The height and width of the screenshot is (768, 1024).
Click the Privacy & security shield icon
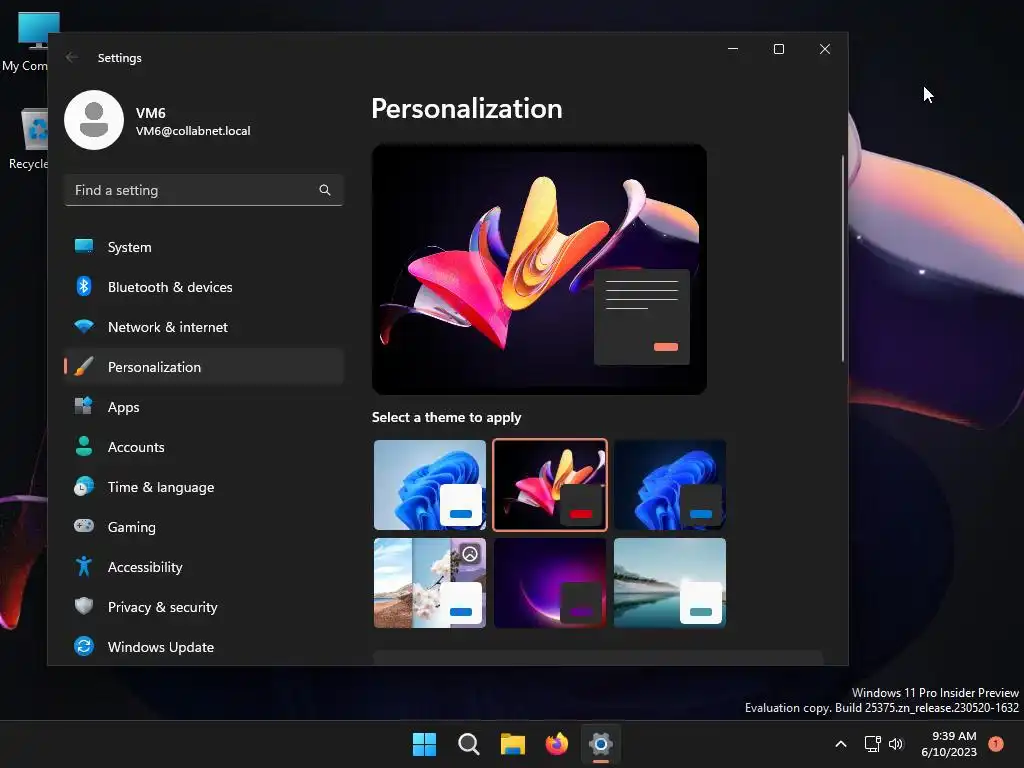(84, 606)
